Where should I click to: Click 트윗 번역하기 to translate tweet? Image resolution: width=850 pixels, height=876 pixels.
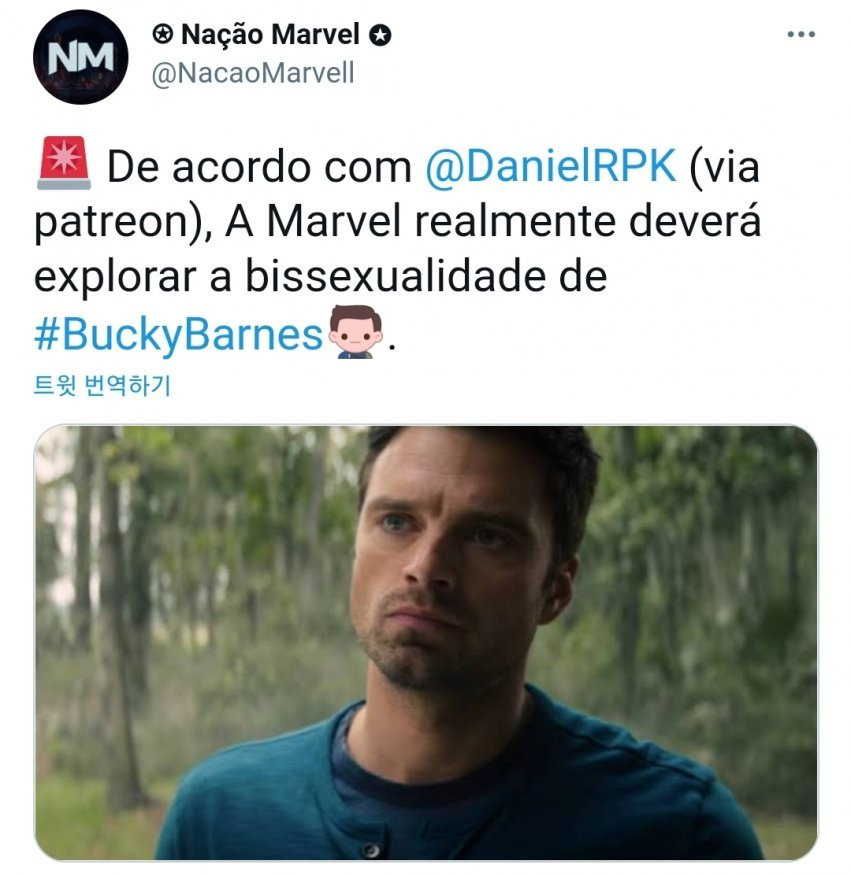coord(102,385)
